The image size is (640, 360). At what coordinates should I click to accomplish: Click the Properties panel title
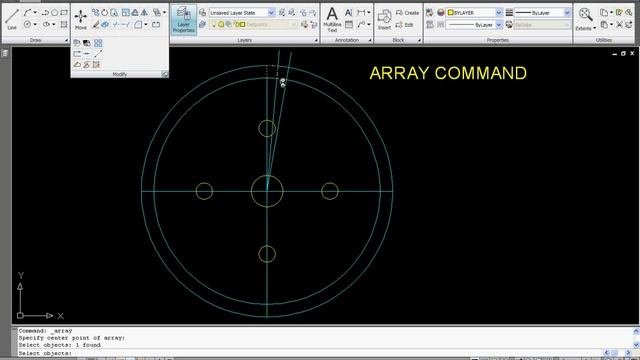point(498,40)
